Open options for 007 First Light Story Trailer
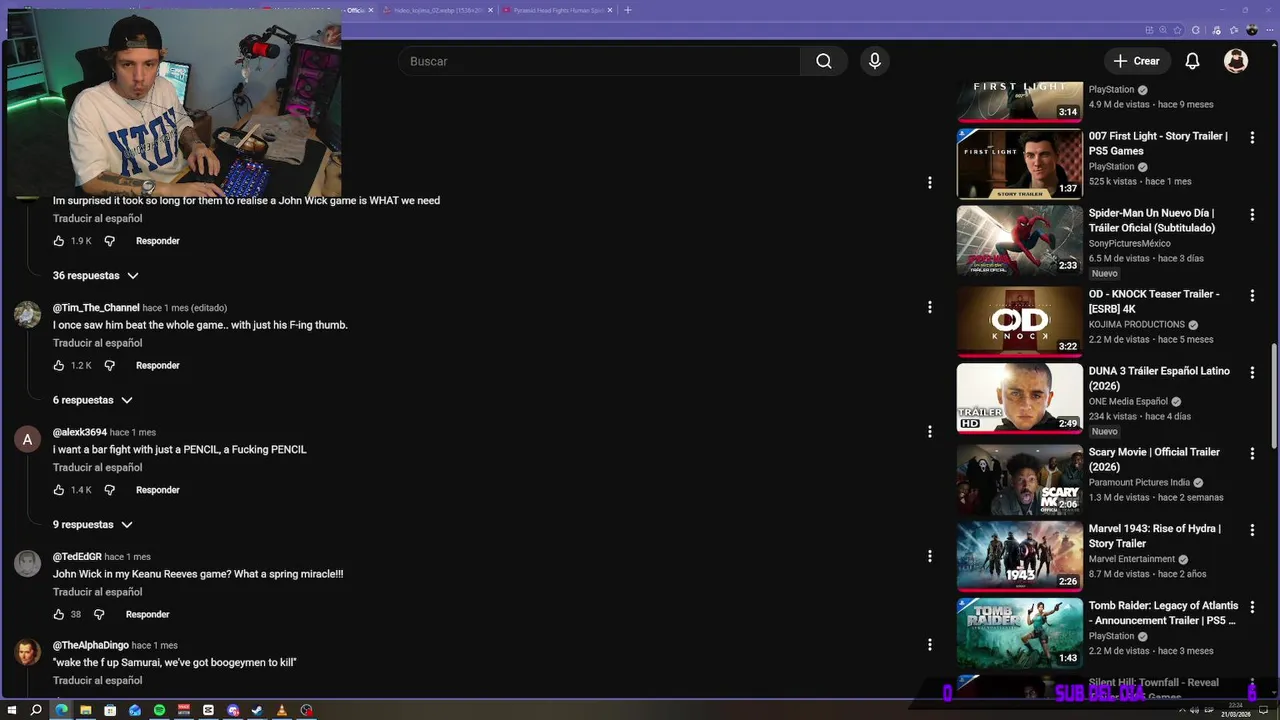 1252,137
